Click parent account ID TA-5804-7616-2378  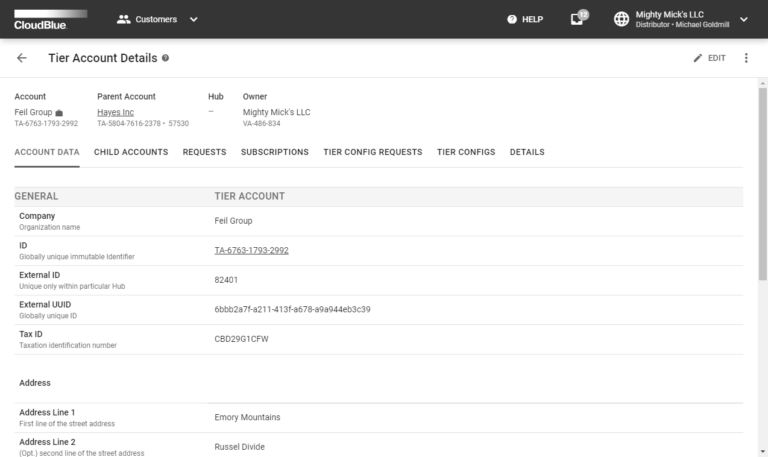(129, 123)
